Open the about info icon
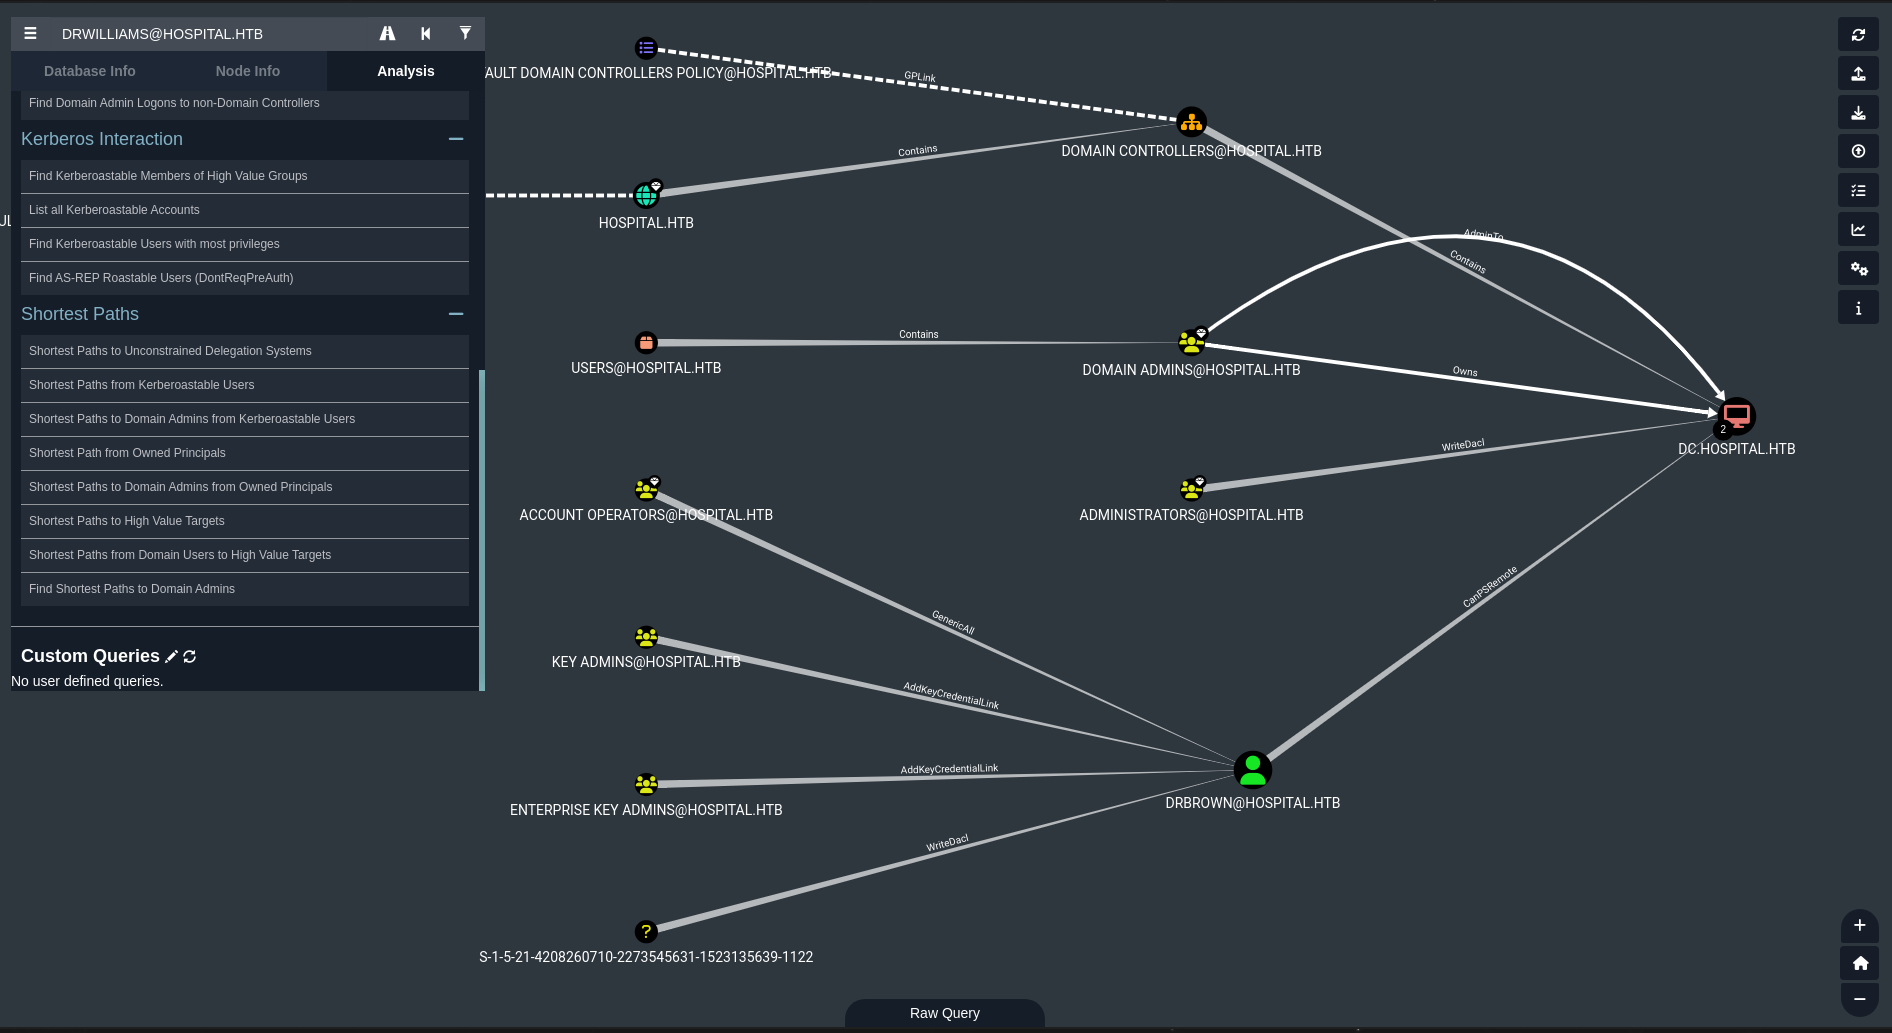This screenshot has width=1892, height=1033. [1858, 308]
